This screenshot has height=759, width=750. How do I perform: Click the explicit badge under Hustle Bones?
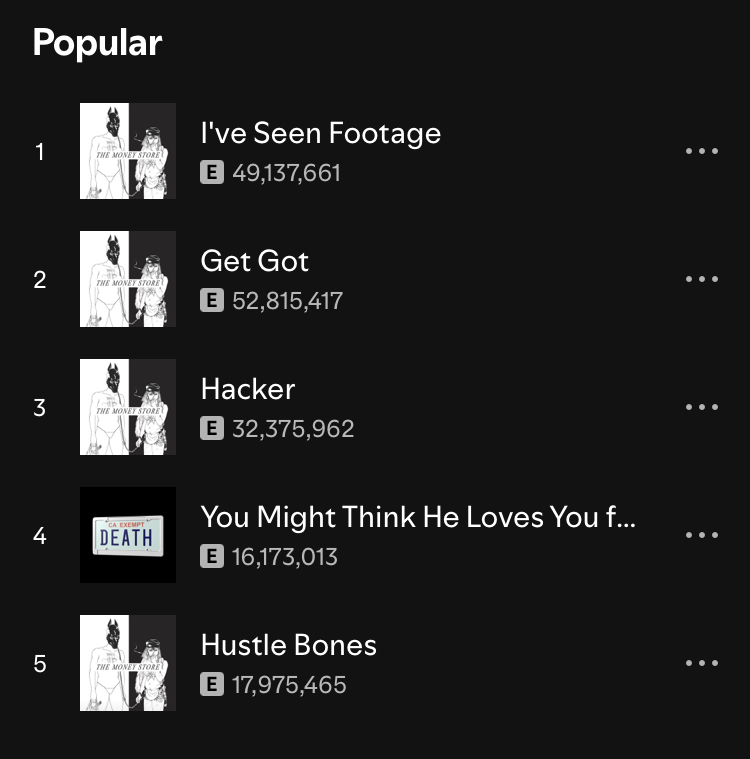(211, 685)
